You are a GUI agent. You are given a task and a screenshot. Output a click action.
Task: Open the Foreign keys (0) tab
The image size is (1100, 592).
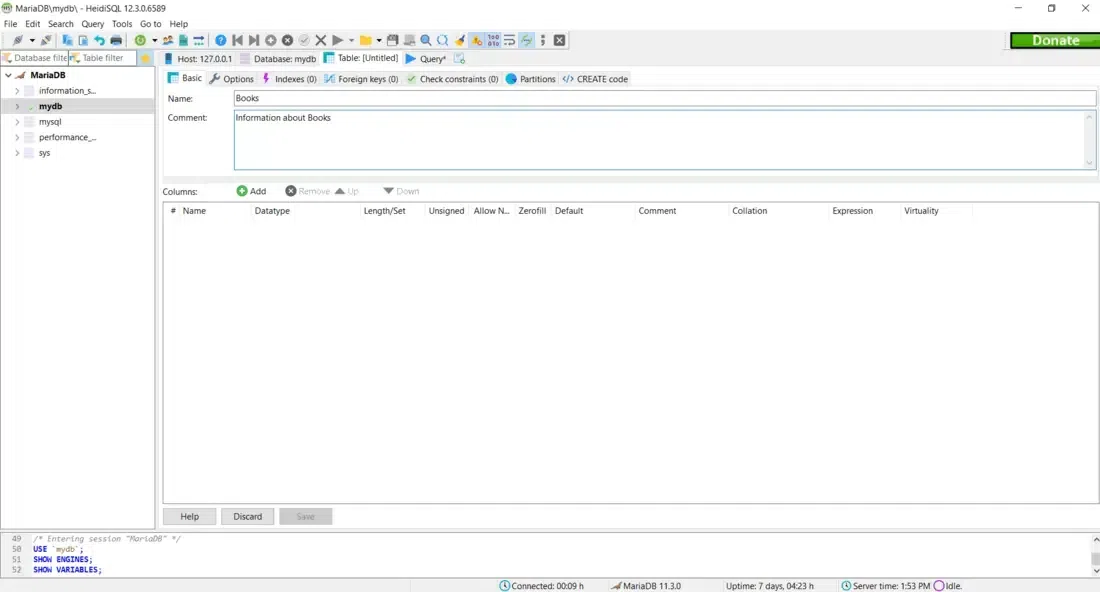pos(361,79)
